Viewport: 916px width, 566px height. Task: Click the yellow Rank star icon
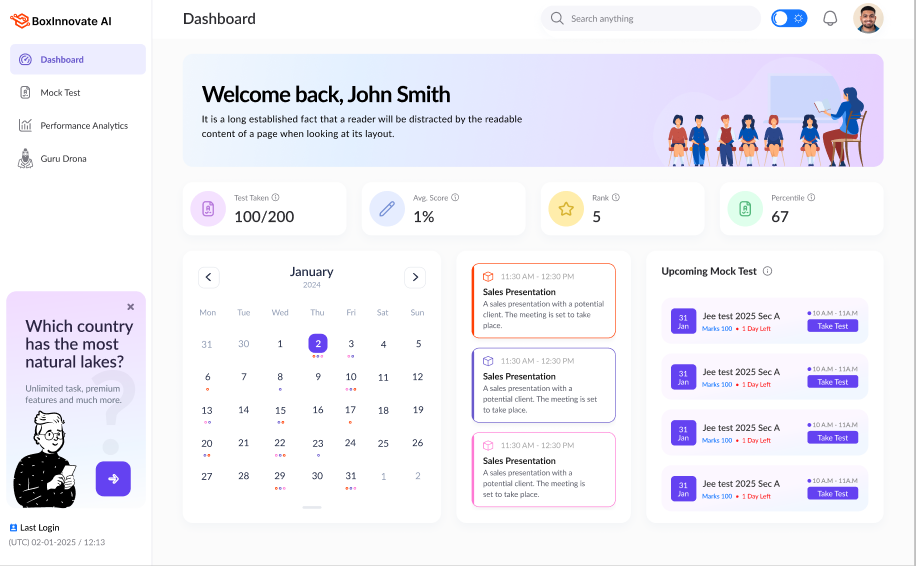click(x=566, y=209)
